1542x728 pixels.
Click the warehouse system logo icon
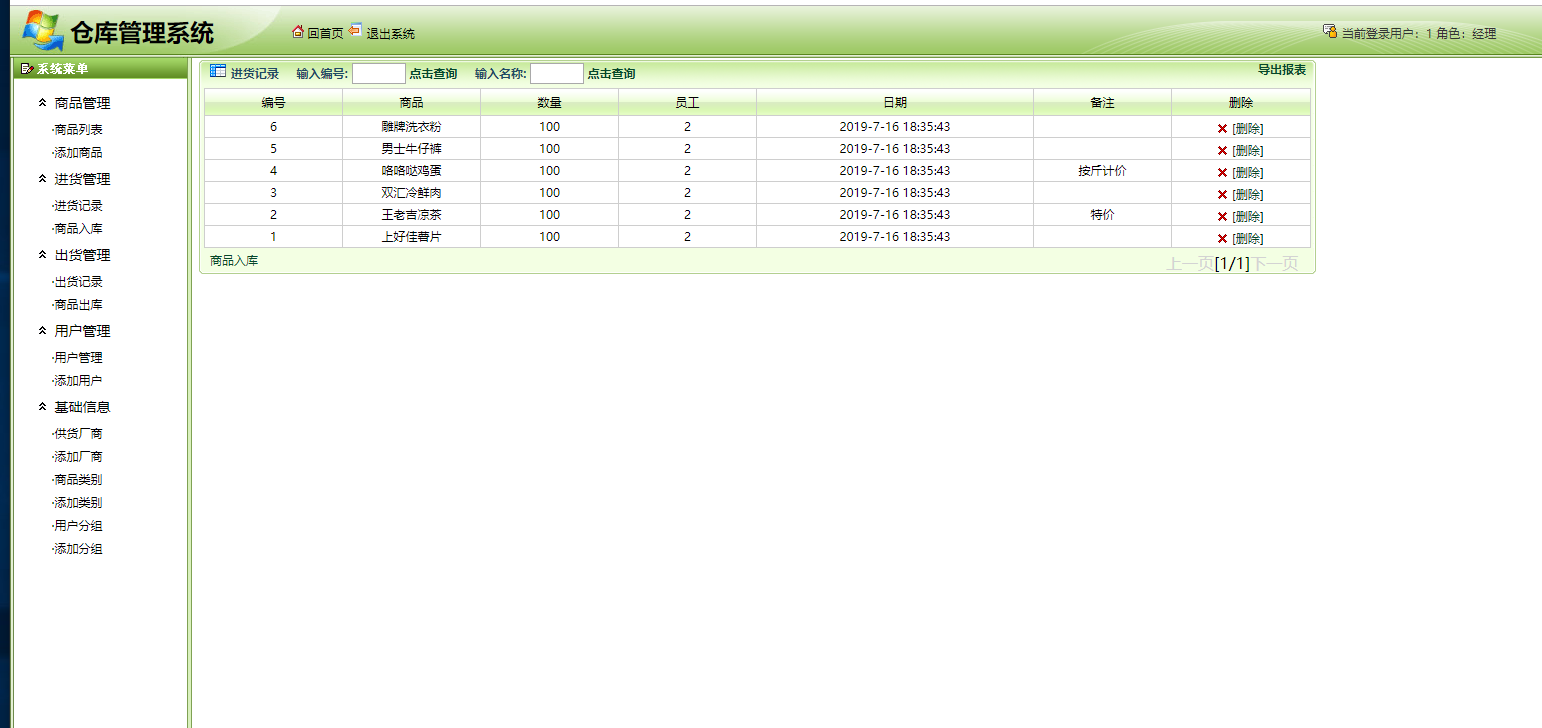(x=42, y=30)
